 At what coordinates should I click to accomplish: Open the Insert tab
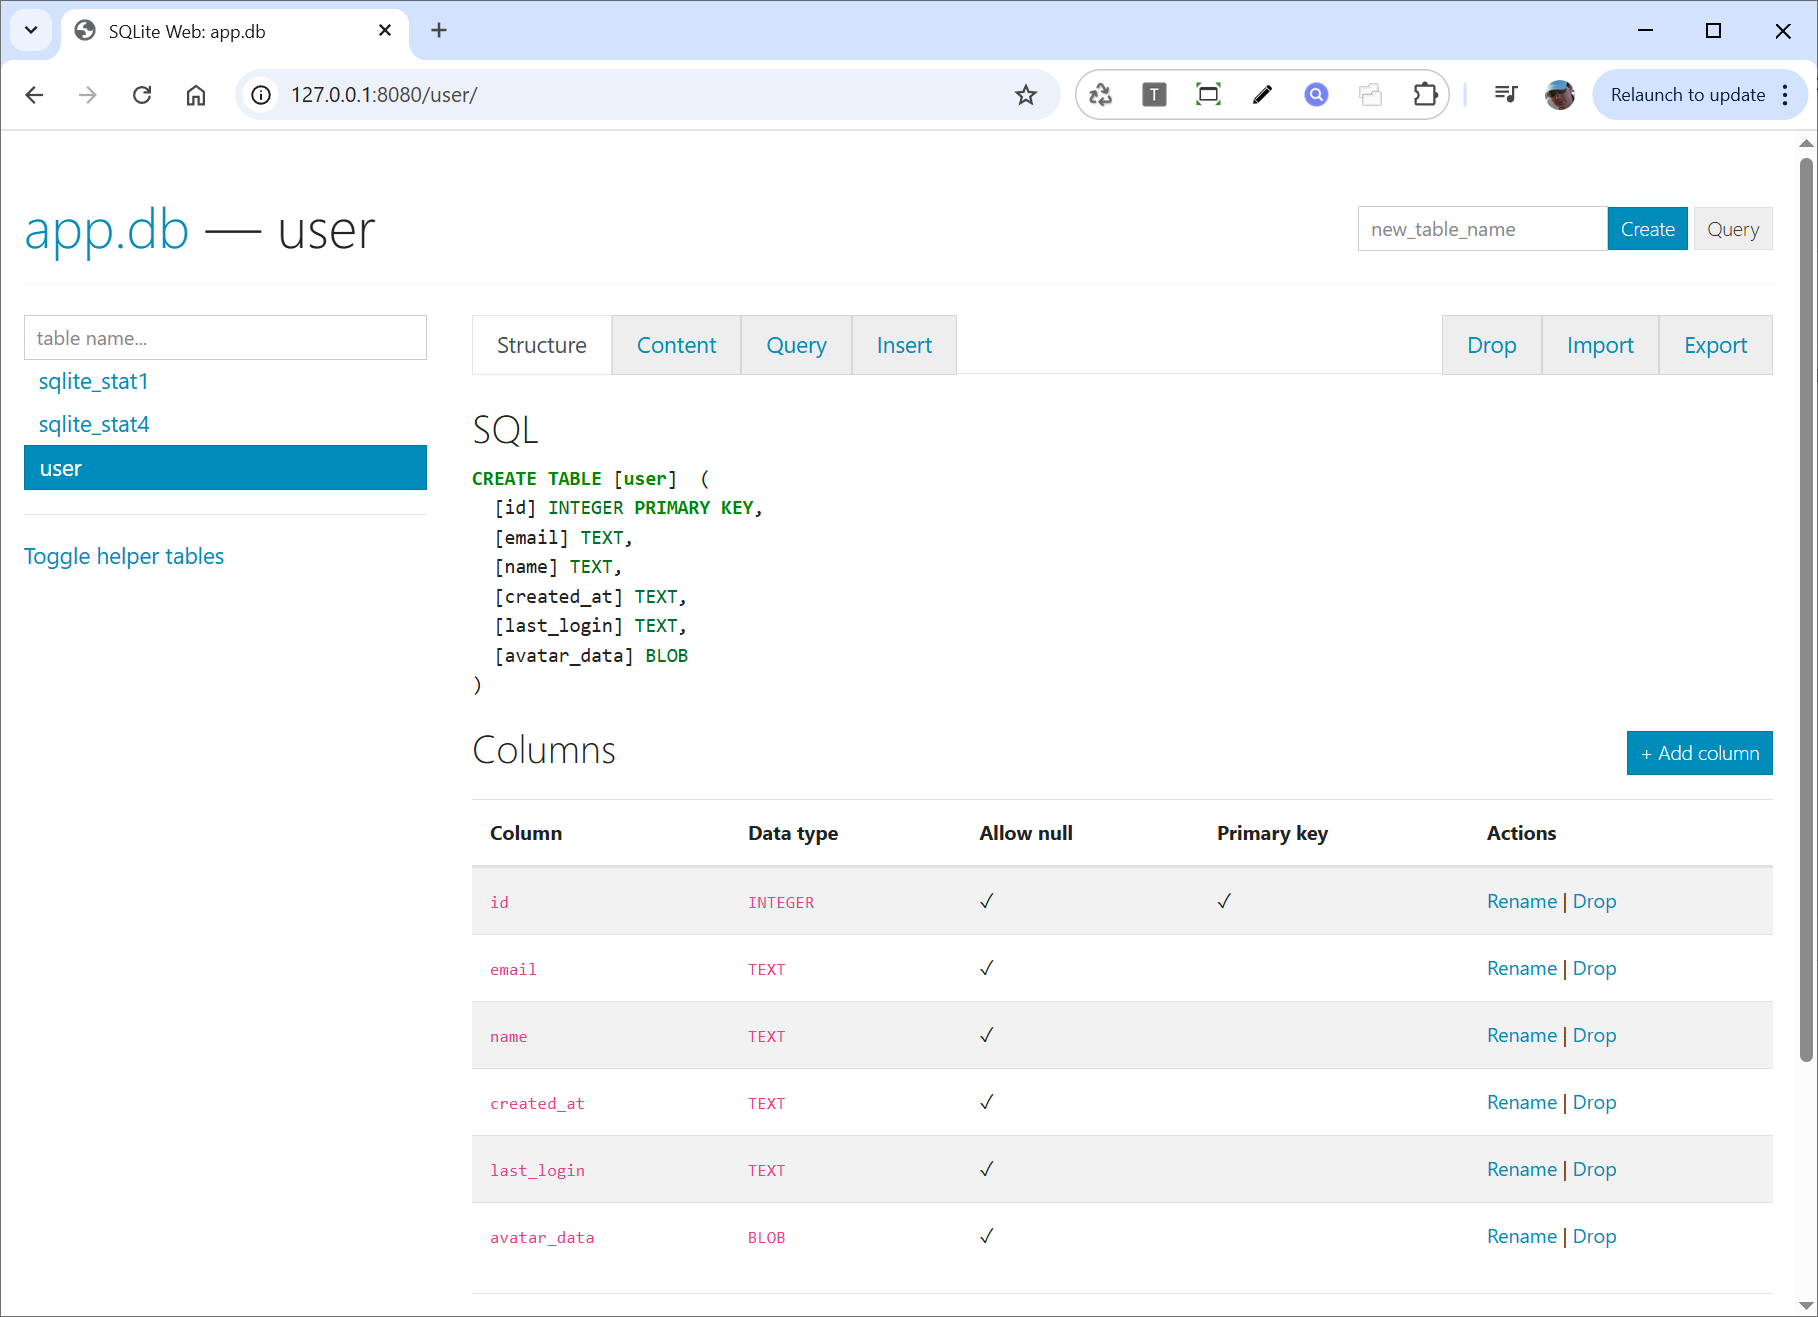pyautogui.click(x=903, y=345)
